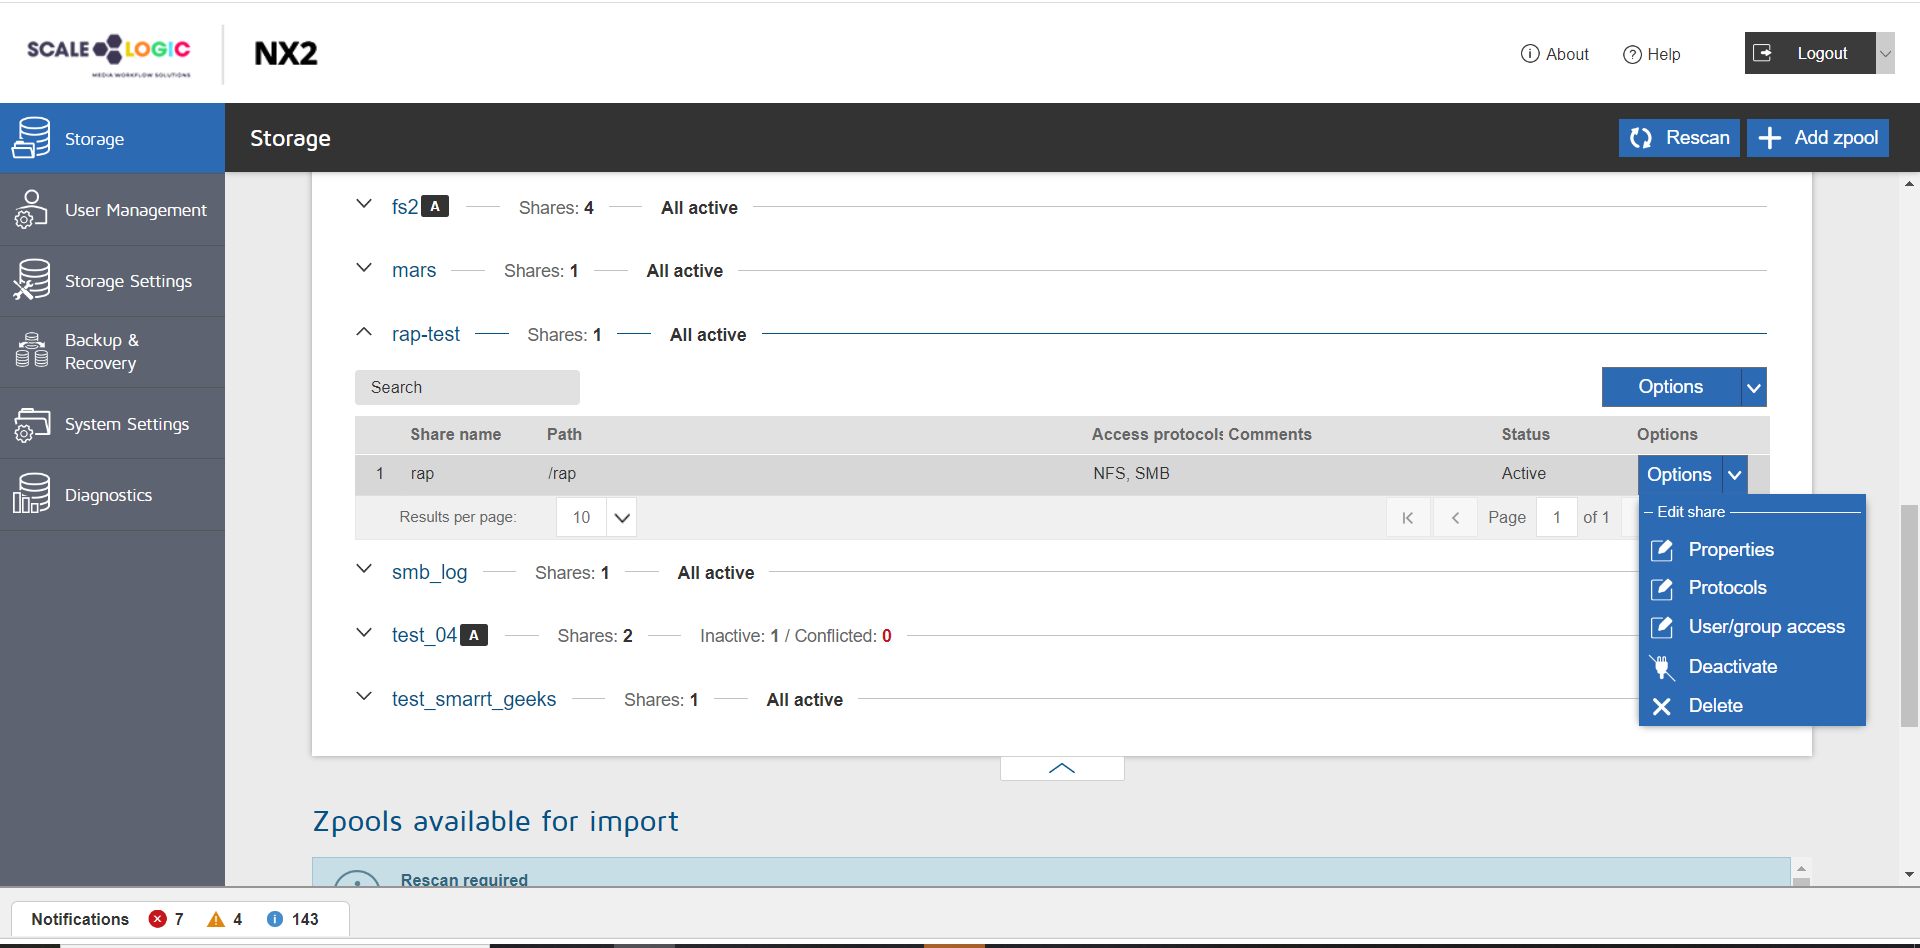Click the User/group access edit icon
Viewport: 1920px width, 948px height.
point(1662,627)
